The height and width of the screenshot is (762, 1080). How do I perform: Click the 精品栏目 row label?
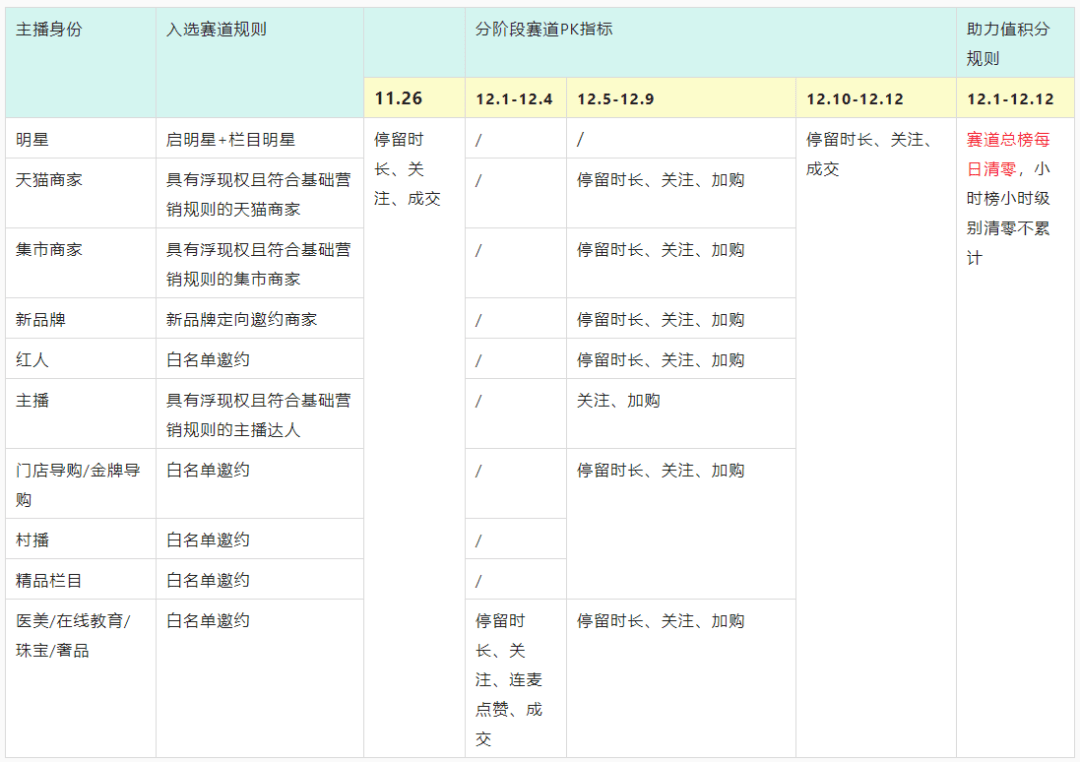(49, 581)
